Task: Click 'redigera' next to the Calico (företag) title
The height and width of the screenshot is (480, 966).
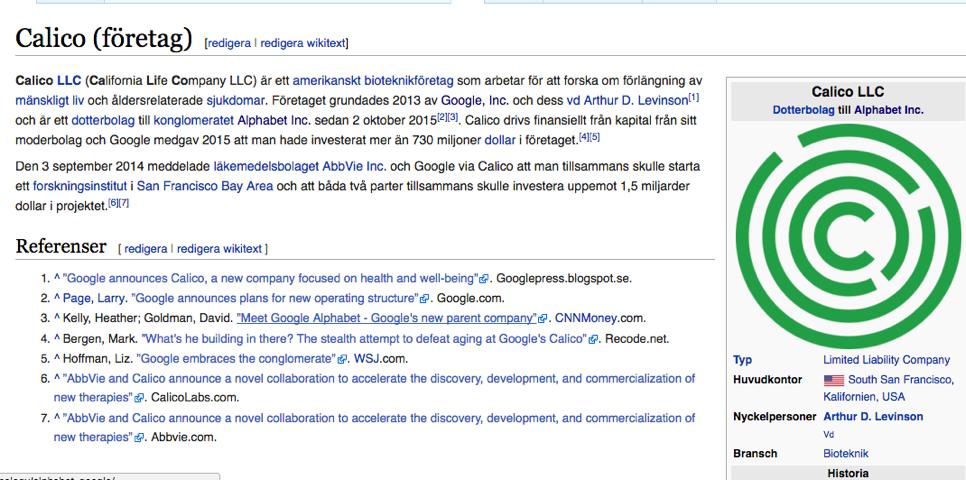Action: tap(229, 43)
